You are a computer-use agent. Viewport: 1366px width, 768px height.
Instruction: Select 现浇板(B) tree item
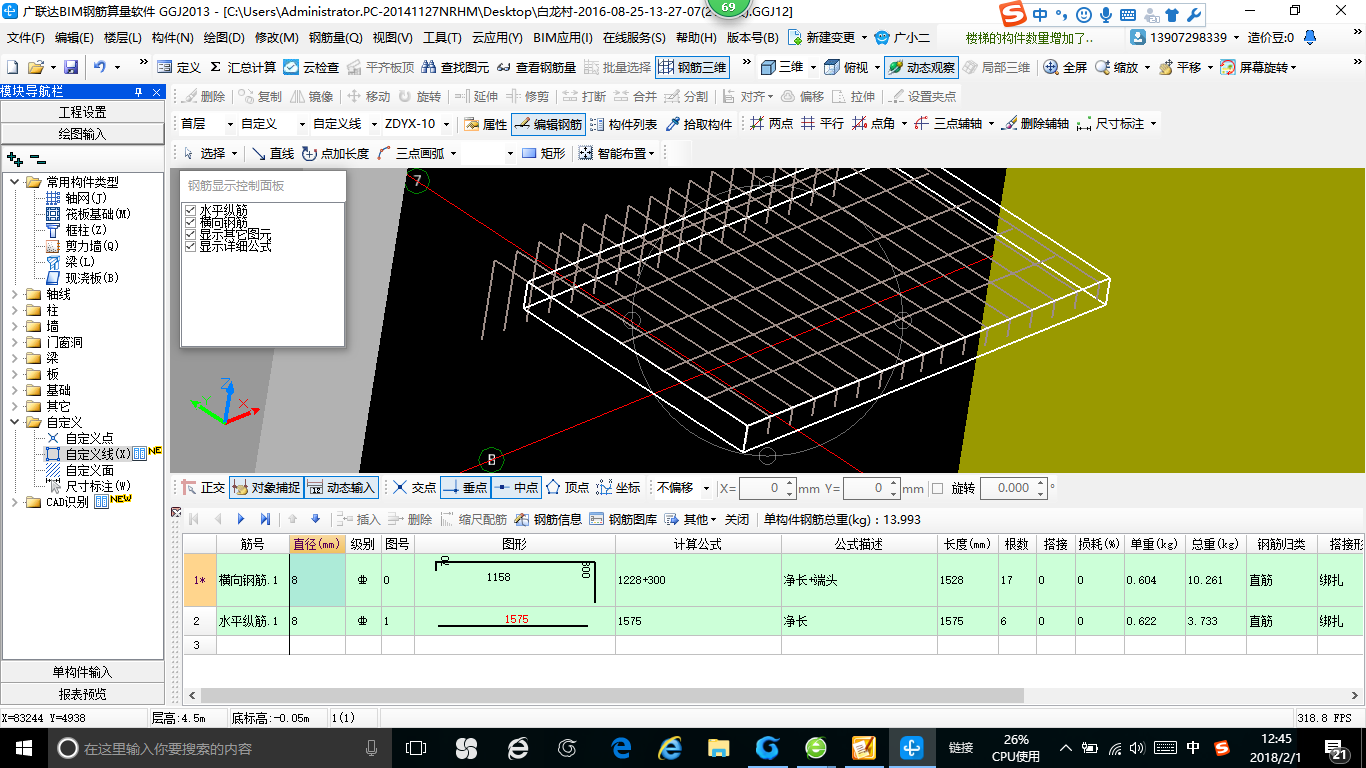[92, 278]
